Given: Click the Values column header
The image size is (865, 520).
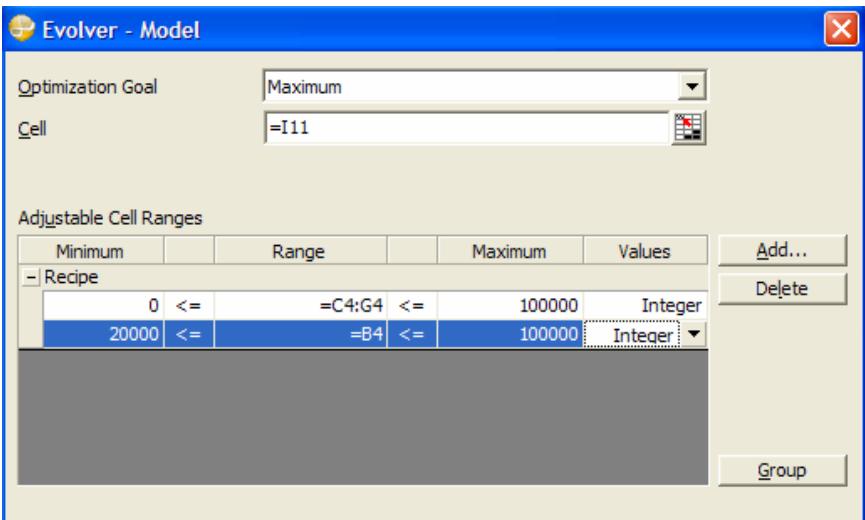Looking at the screenshot, I should coord(645,251).
